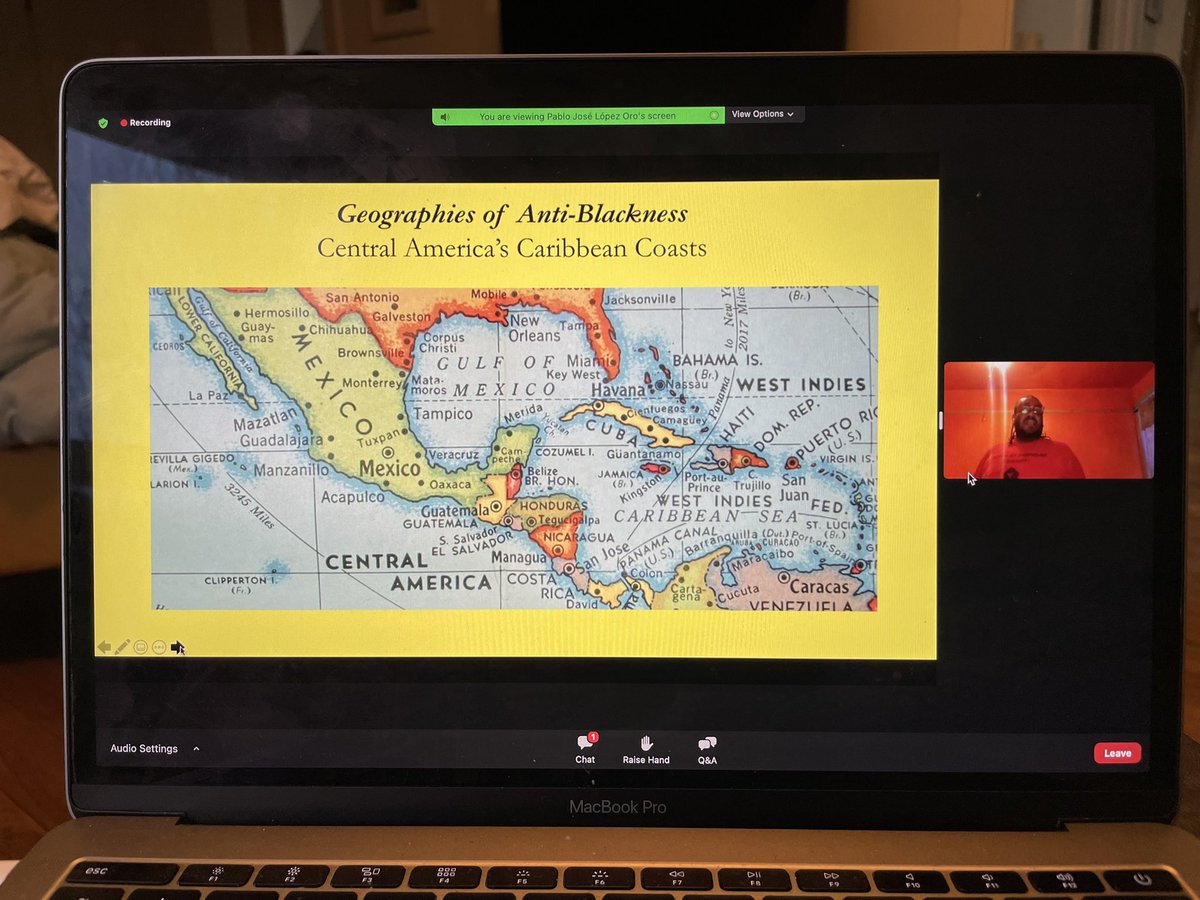Image resolution: width=1200 pixels, height=900 pixels.
Task: Open the more options ellipsis circle on slide
Action: coord(159,648)
